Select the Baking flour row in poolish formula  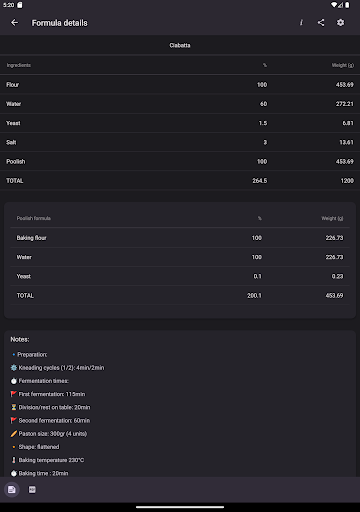(x=180, y=238)
